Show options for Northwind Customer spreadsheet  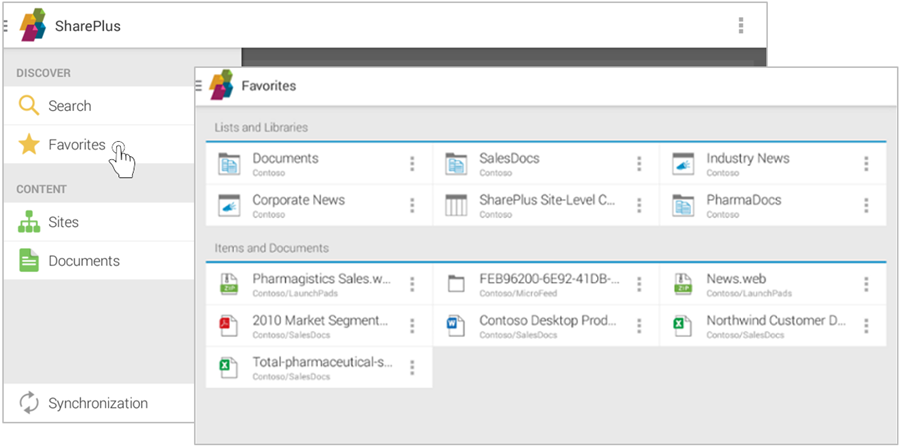866,326
